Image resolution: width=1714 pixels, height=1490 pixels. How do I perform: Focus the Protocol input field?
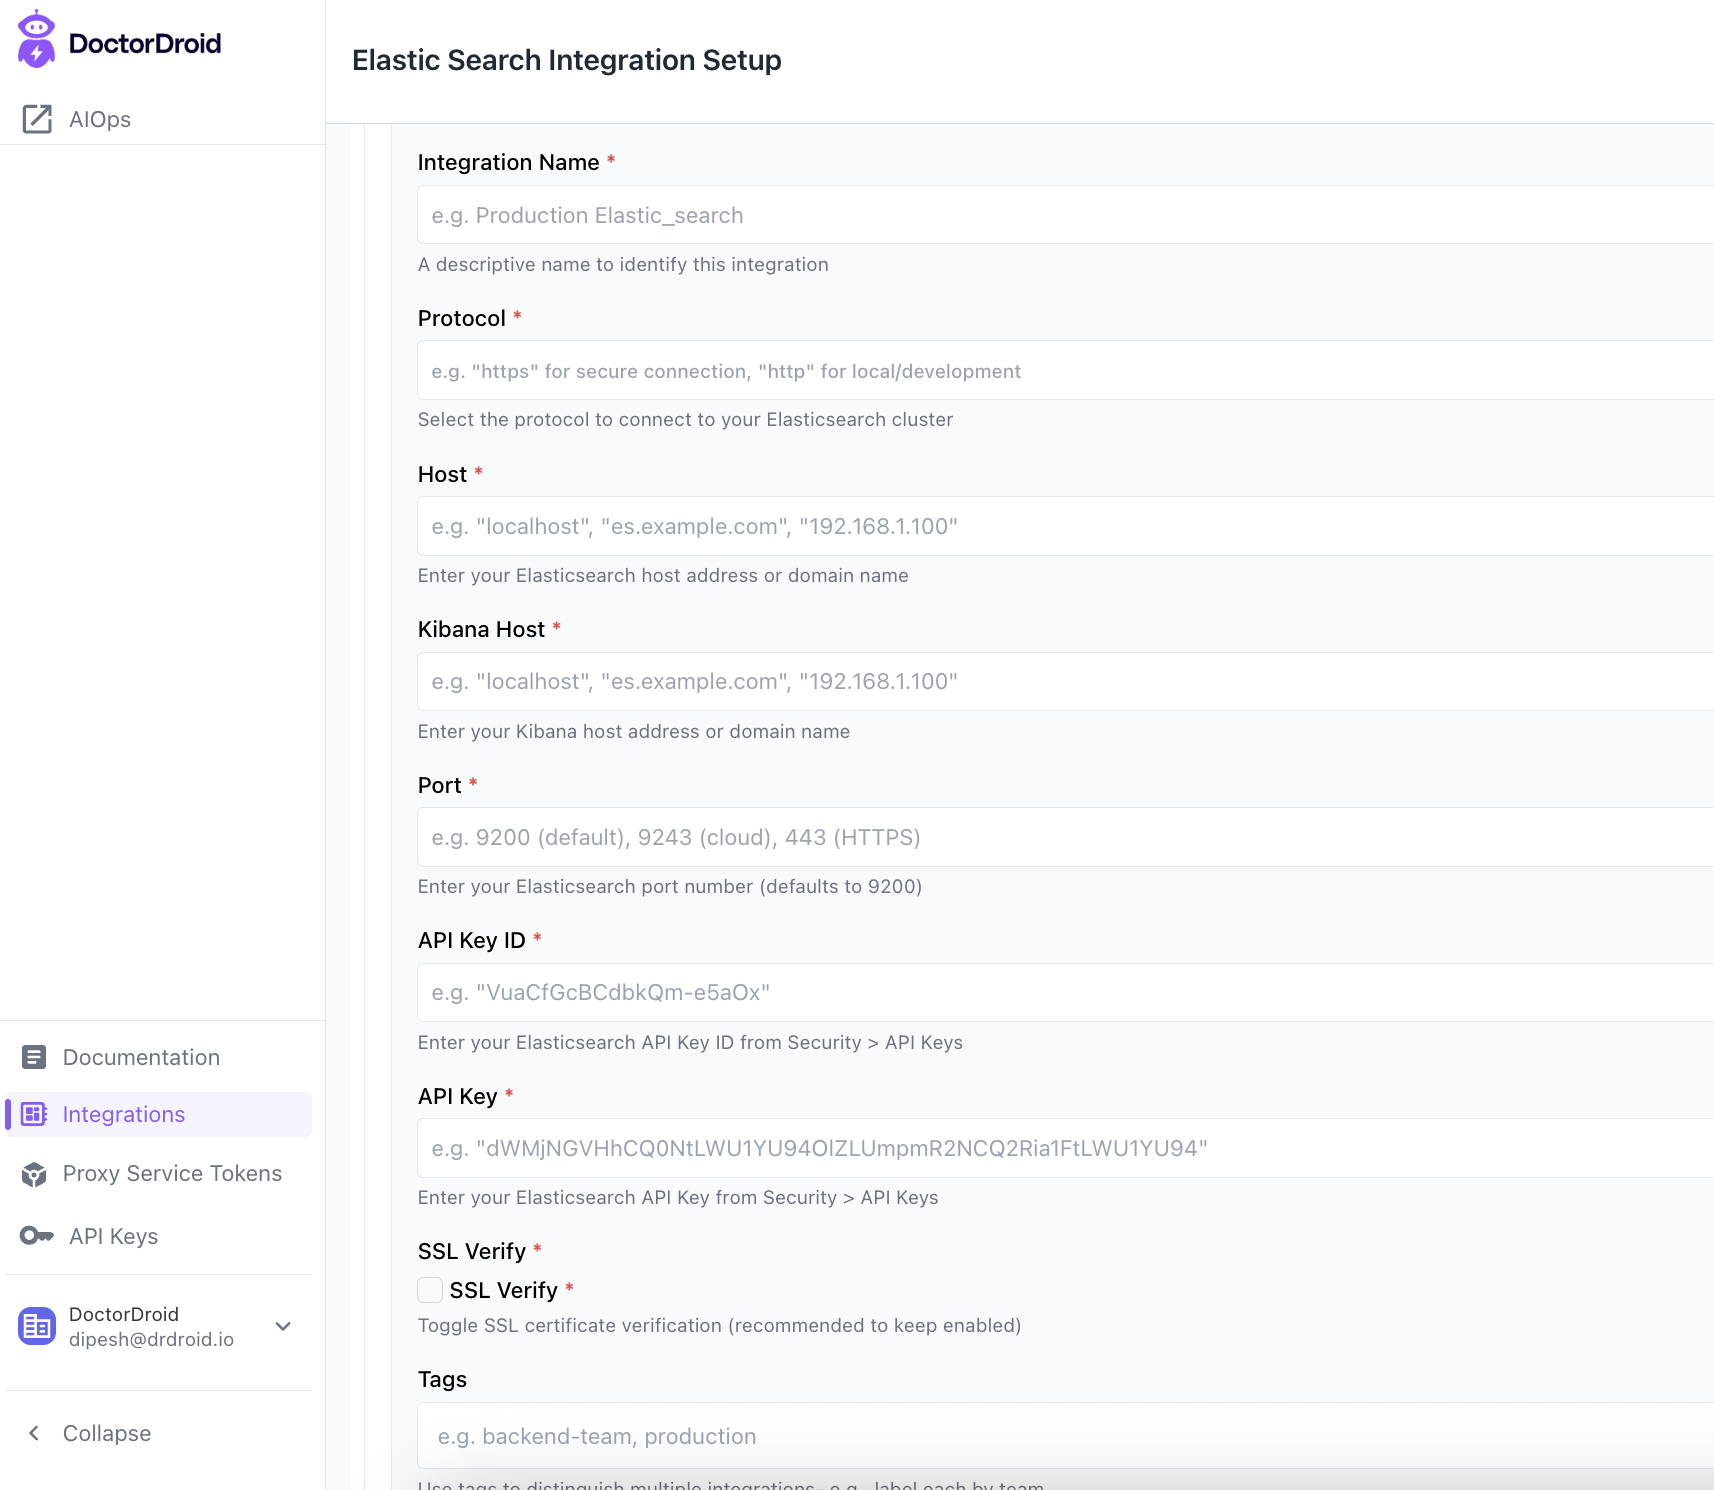pyautogui.click(x=1066, y=371)
